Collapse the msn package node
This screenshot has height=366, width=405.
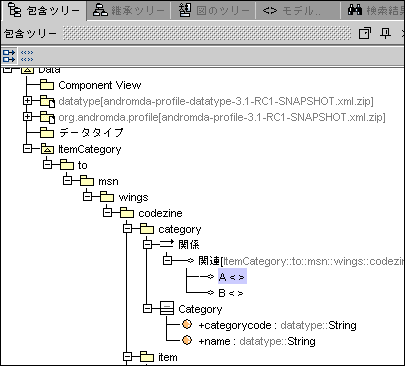(67, 180)
